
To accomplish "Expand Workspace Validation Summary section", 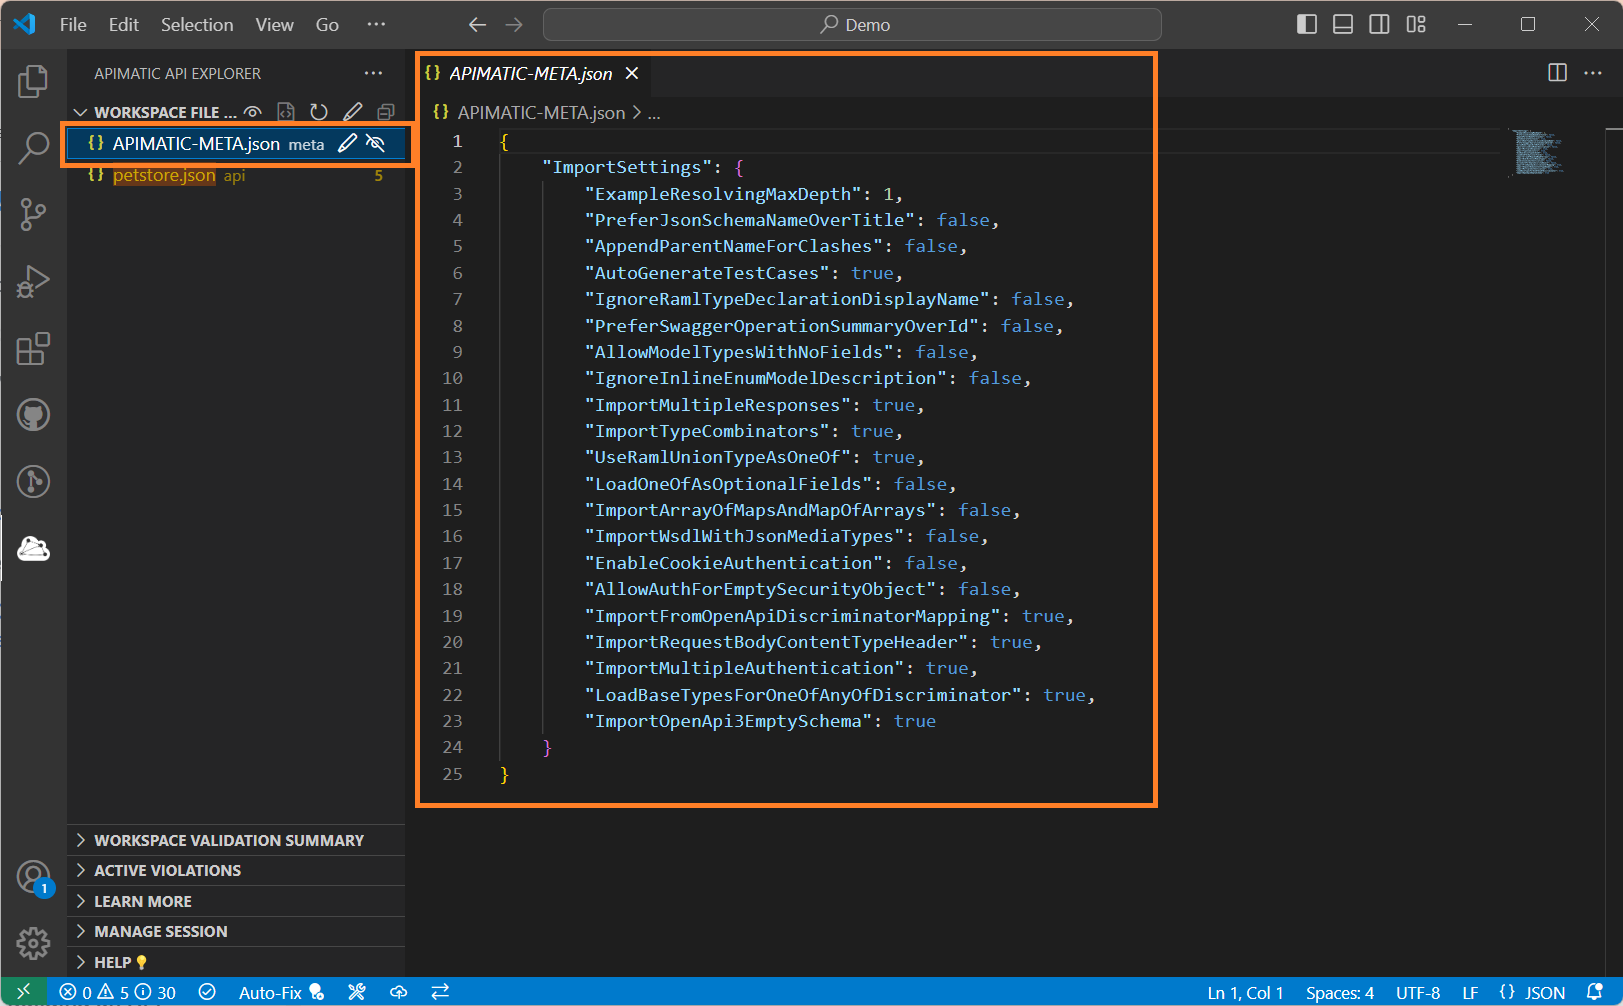I will click(236, 840).
